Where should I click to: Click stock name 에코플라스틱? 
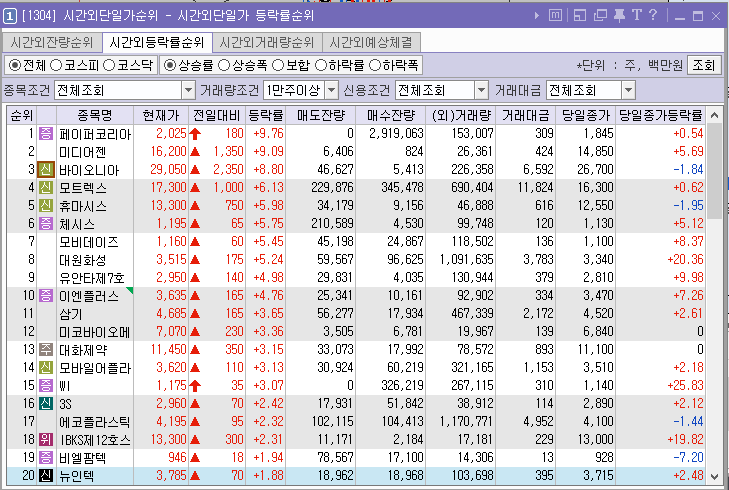tap(94, 422)
